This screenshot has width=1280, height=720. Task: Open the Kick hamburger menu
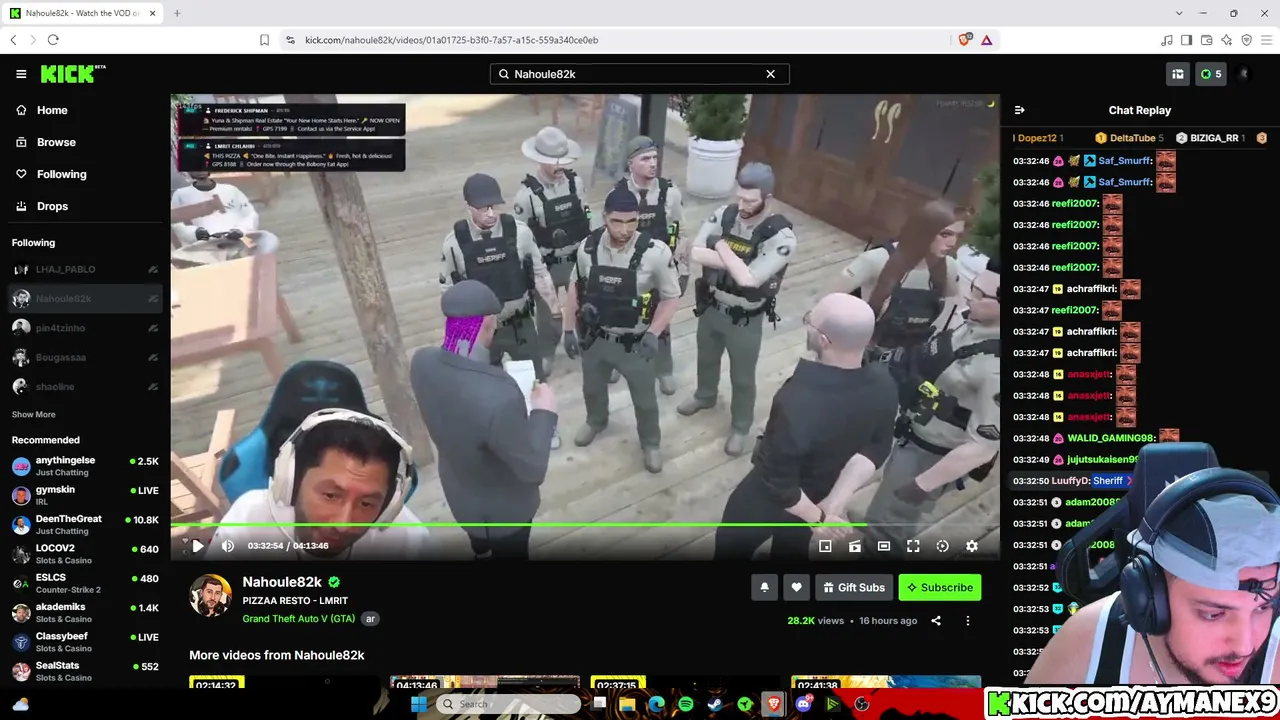pyautogui.click(x=21, y=74)
